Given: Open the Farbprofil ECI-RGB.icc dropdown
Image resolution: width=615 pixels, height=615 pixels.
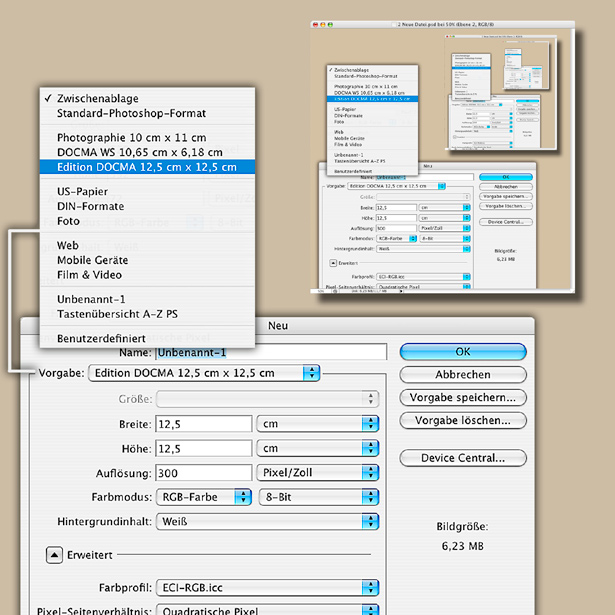Looking at the screenshot, I should tap(267, 587).
